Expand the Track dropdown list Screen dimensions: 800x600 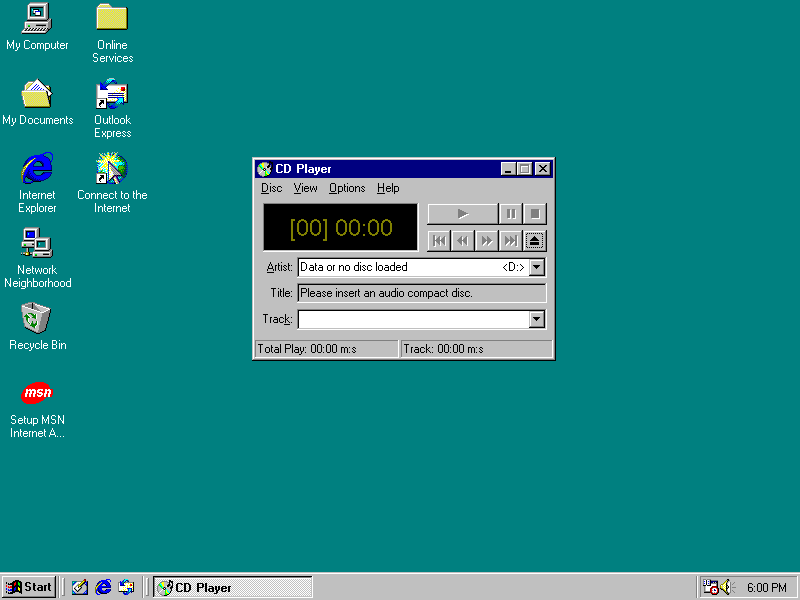coord(537,319)
